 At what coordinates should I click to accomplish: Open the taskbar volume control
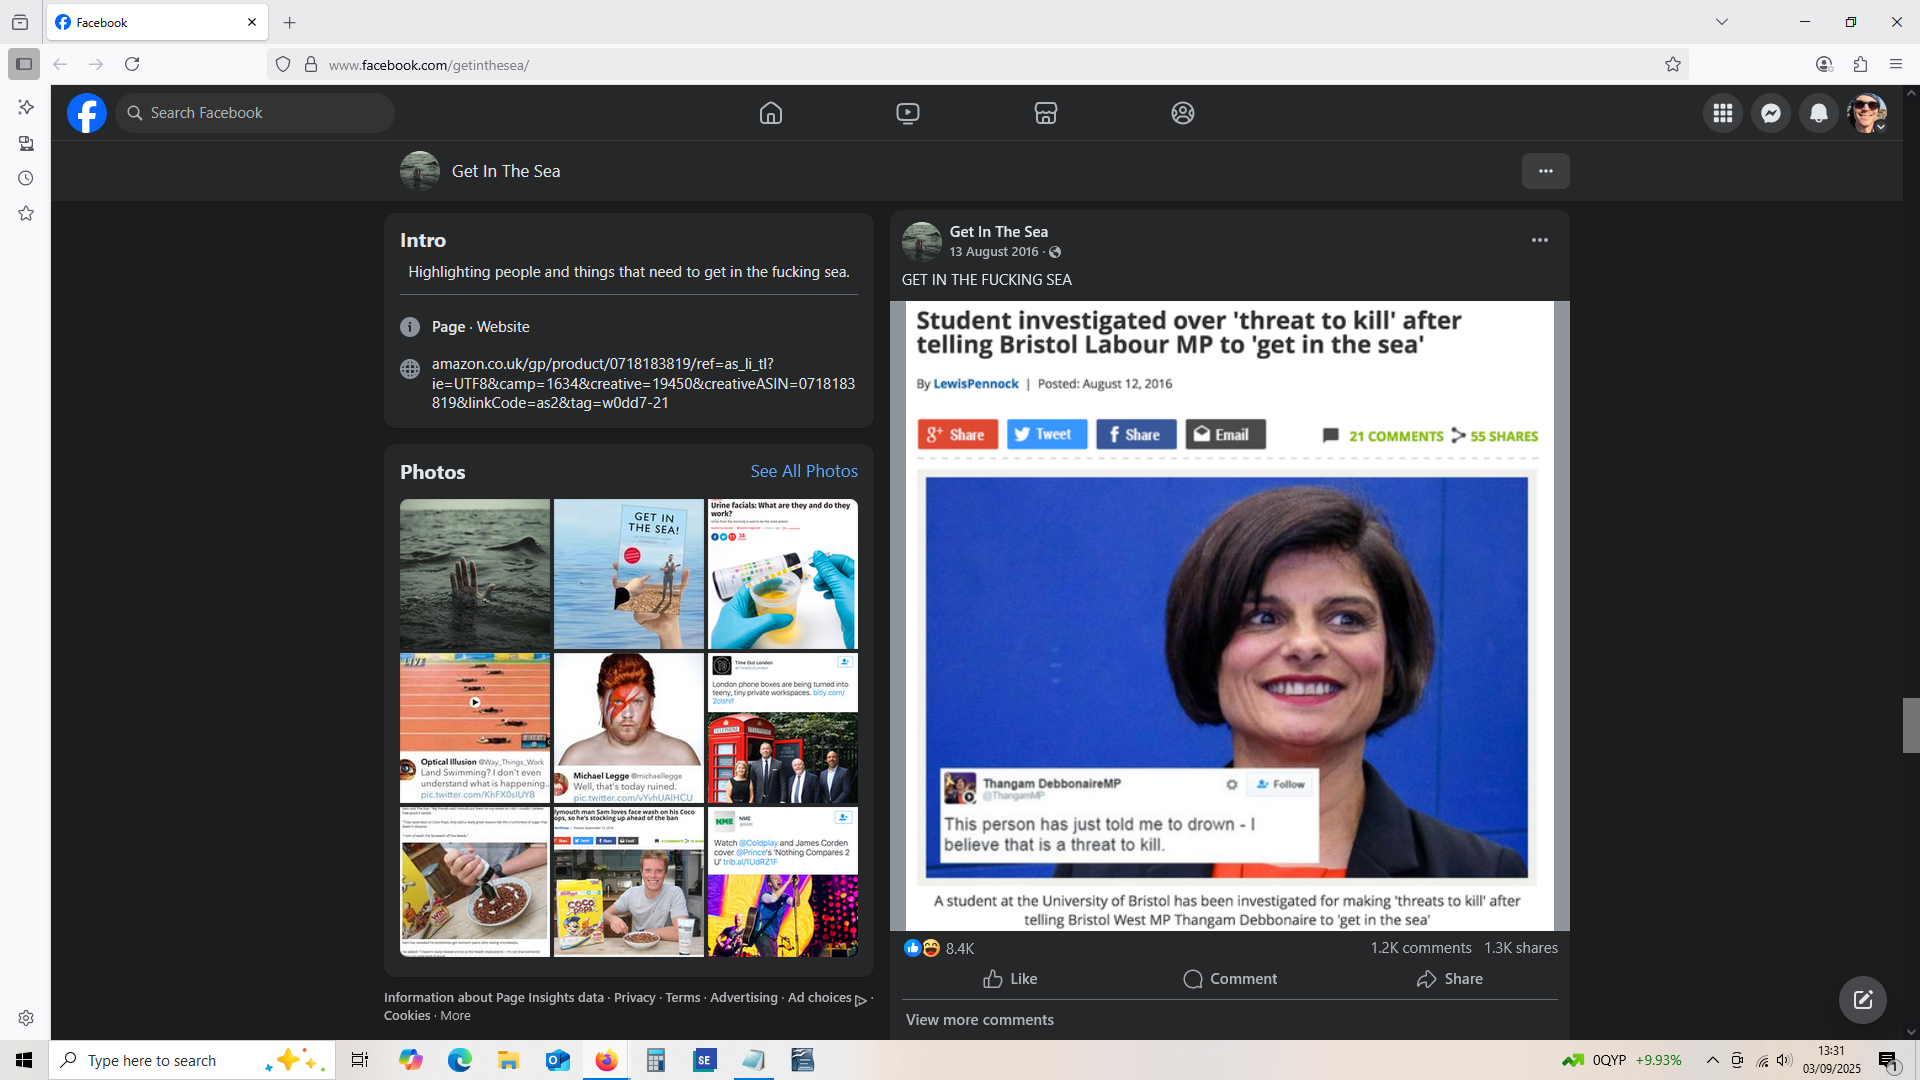point(1784,1060)
